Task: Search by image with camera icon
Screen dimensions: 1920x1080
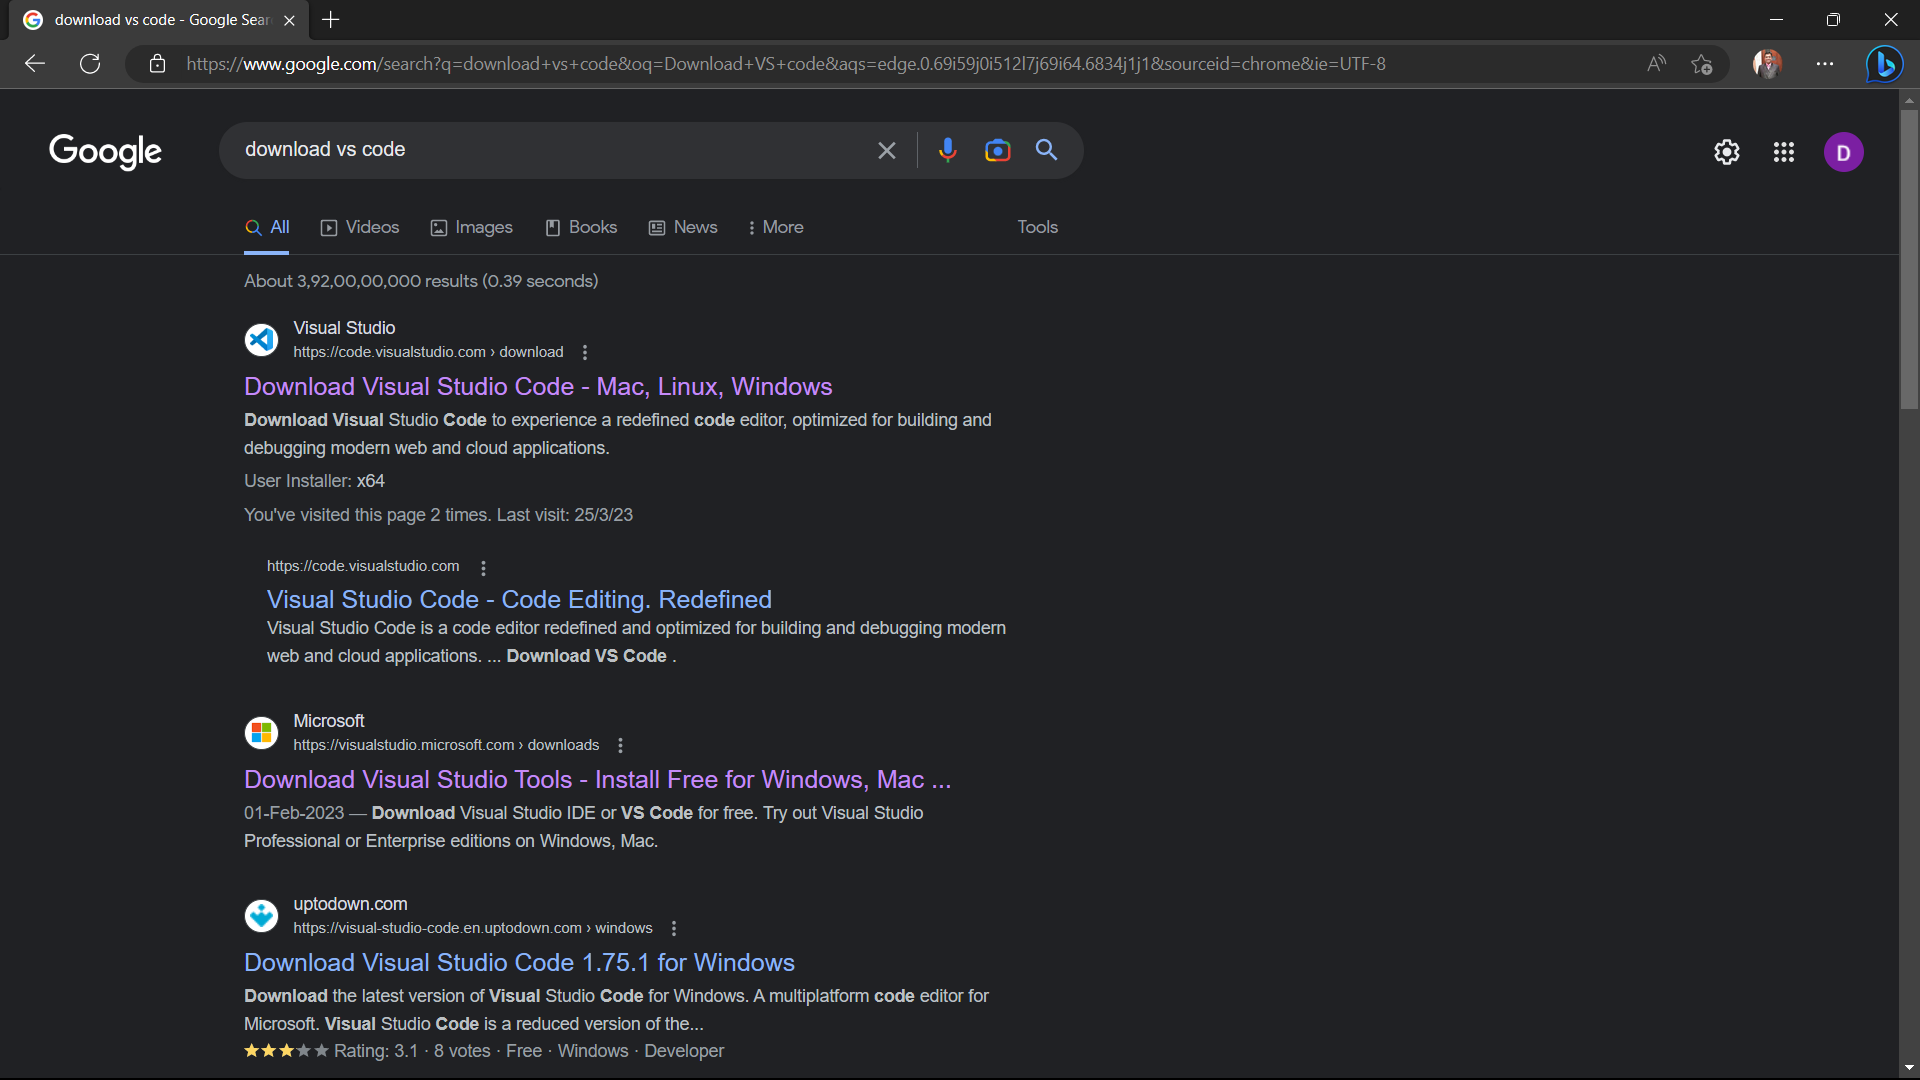Action: (x=997, y=150)
